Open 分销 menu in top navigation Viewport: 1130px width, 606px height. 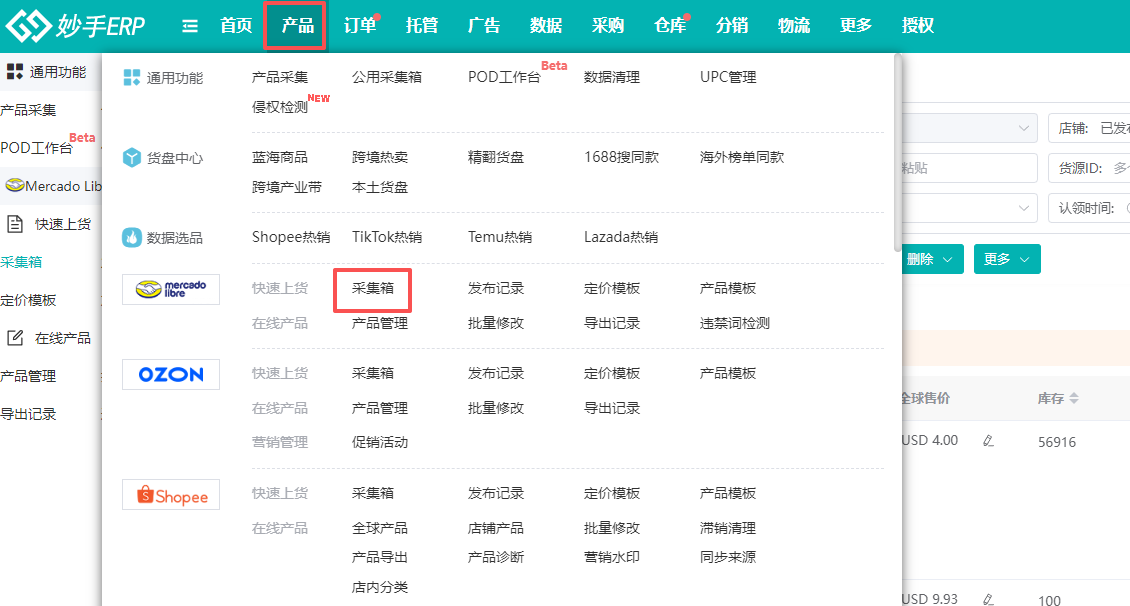pos(731,26)
